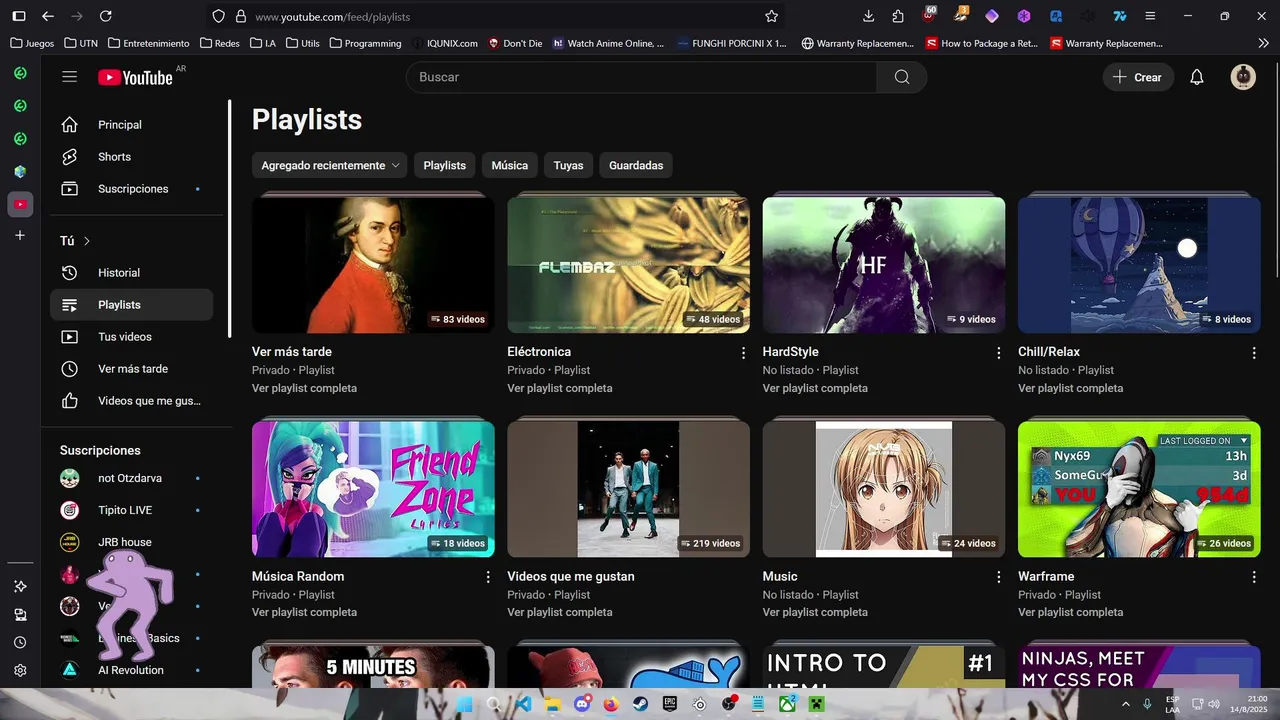
Task: Open Ver más tarde in sidebar
Action: tap(131, 369)
